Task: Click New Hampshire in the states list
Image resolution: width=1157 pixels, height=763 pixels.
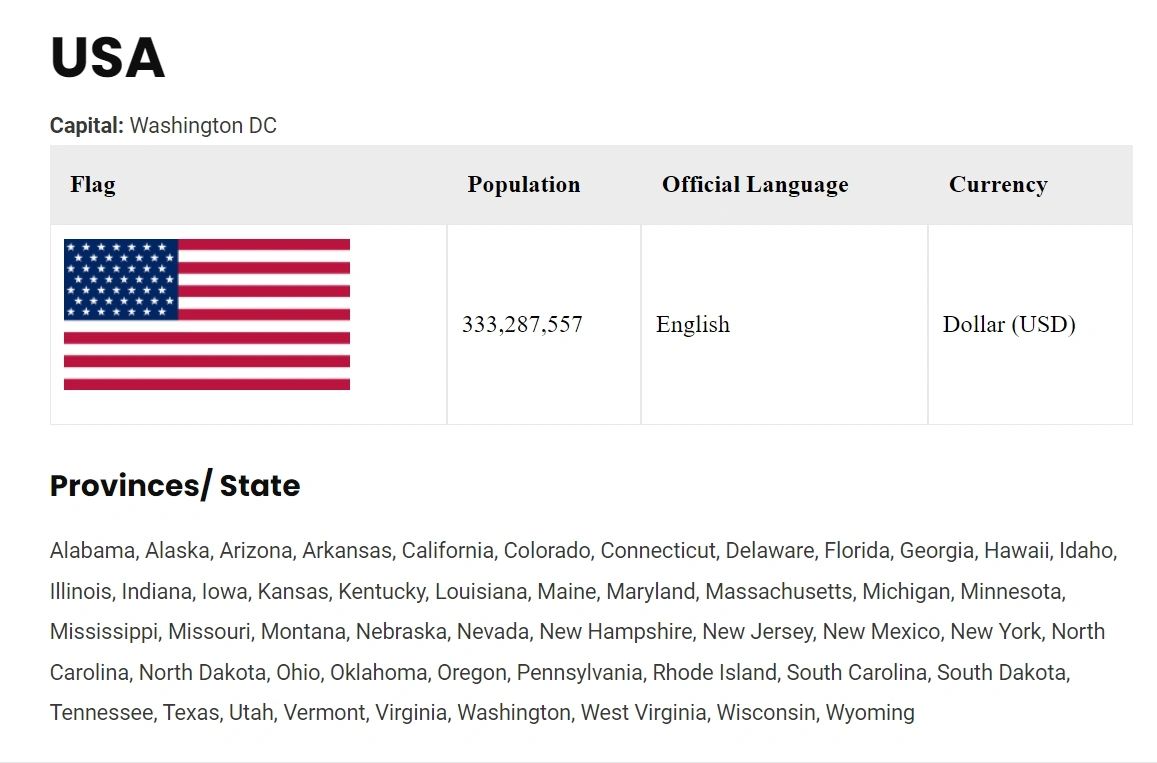Action: point(615,632)
